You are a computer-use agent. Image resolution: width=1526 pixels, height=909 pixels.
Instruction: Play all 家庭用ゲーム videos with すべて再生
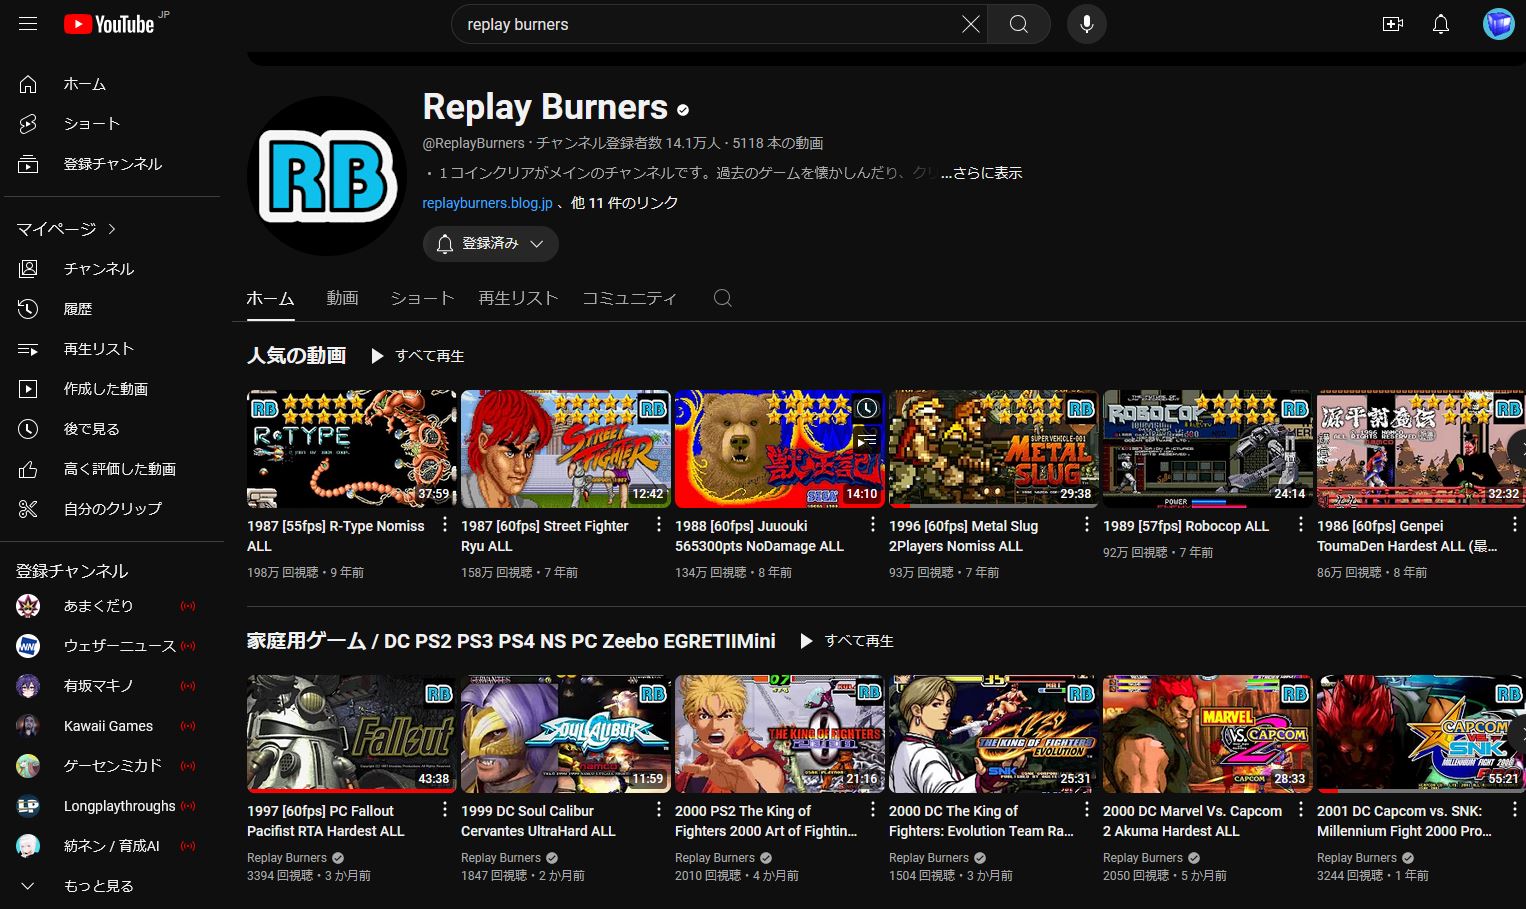click(x=846, y=641)
